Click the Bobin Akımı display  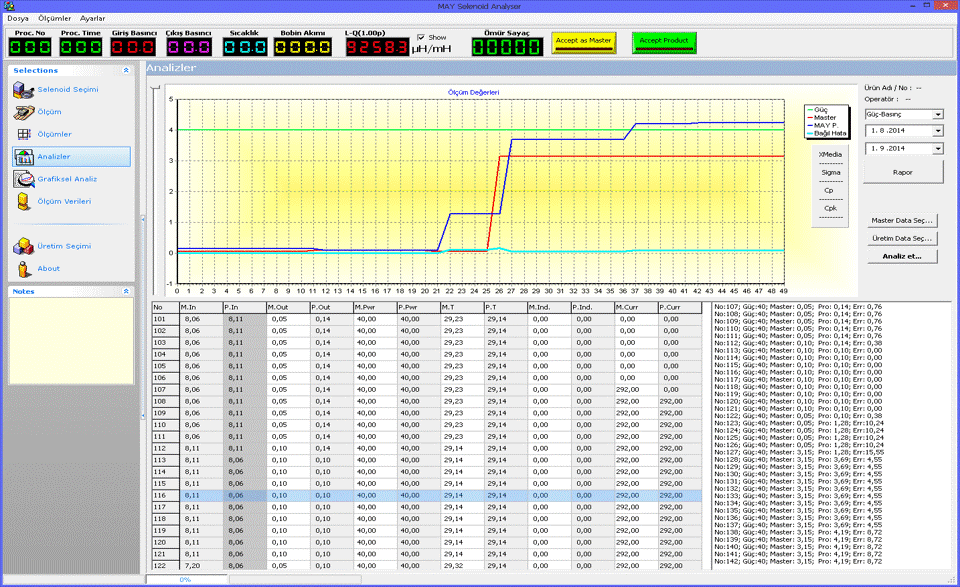(302, 47)
